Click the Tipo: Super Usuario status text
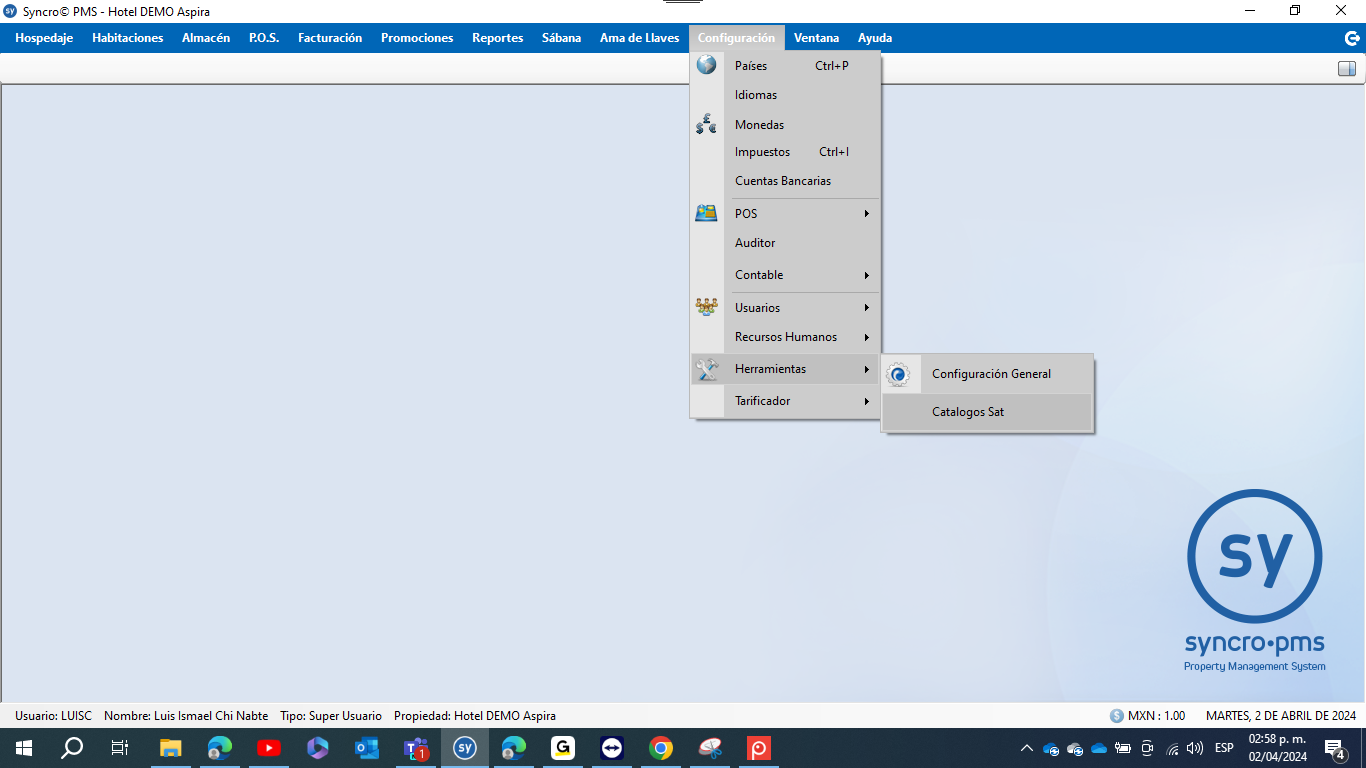This screenshot has width=1366, height=768. (x=331, y=716)
